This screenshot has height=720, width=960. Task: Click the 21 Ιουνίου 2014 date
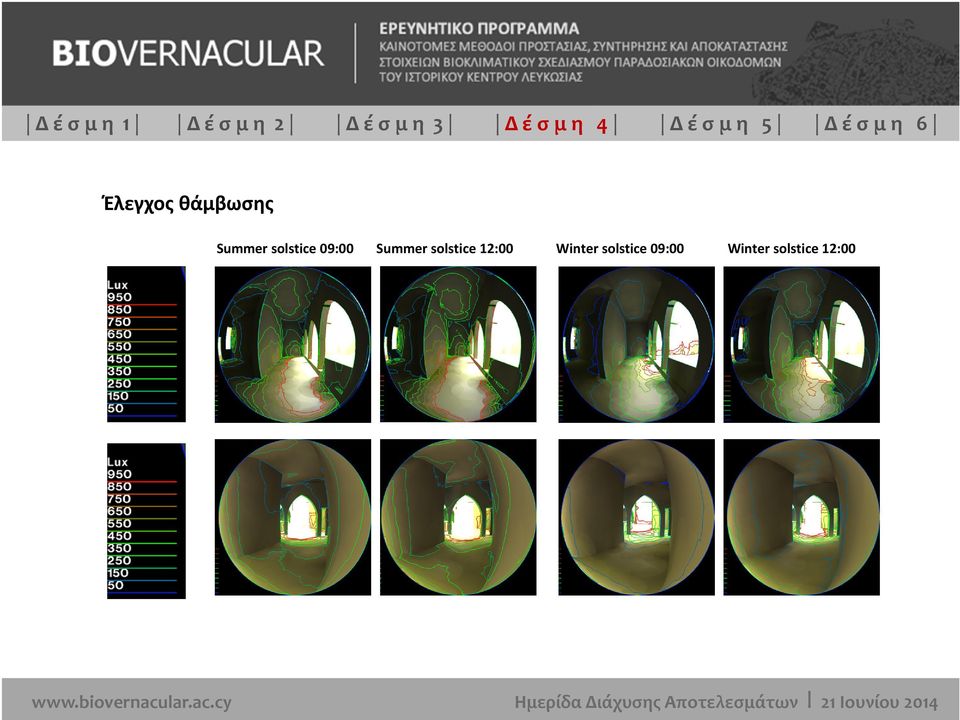879,702
